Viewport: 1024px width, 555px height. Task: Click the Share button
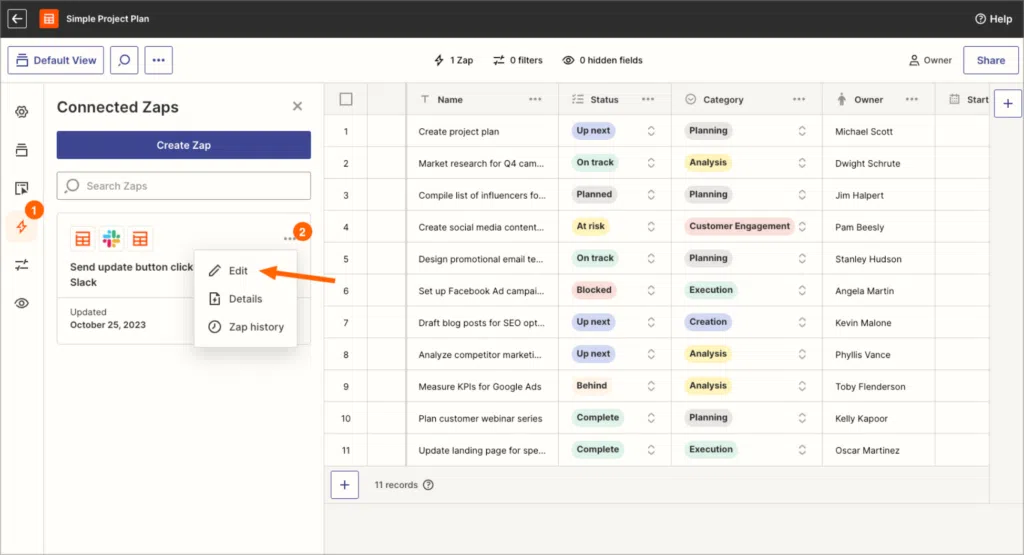pyautogui.click(x=991, y=60)
